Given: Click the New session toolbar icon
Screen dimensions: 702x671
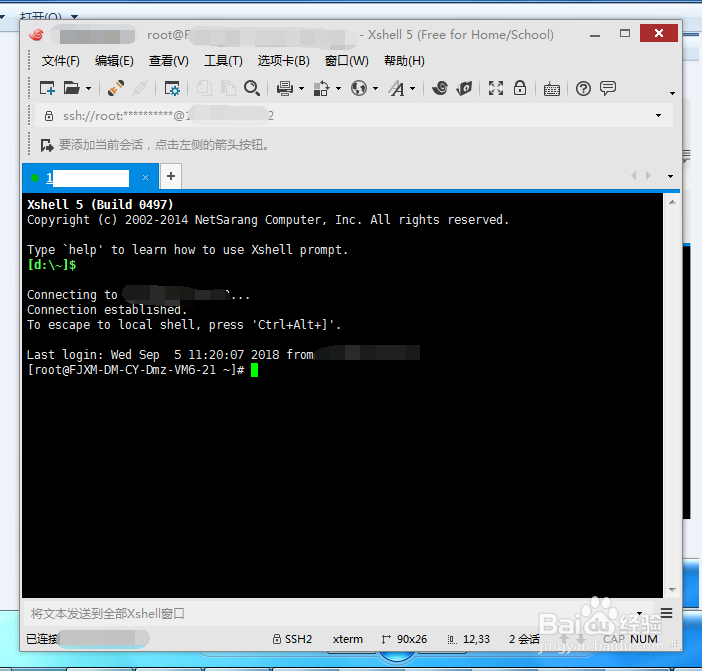Looking at the screenshot, I should 47,88.
